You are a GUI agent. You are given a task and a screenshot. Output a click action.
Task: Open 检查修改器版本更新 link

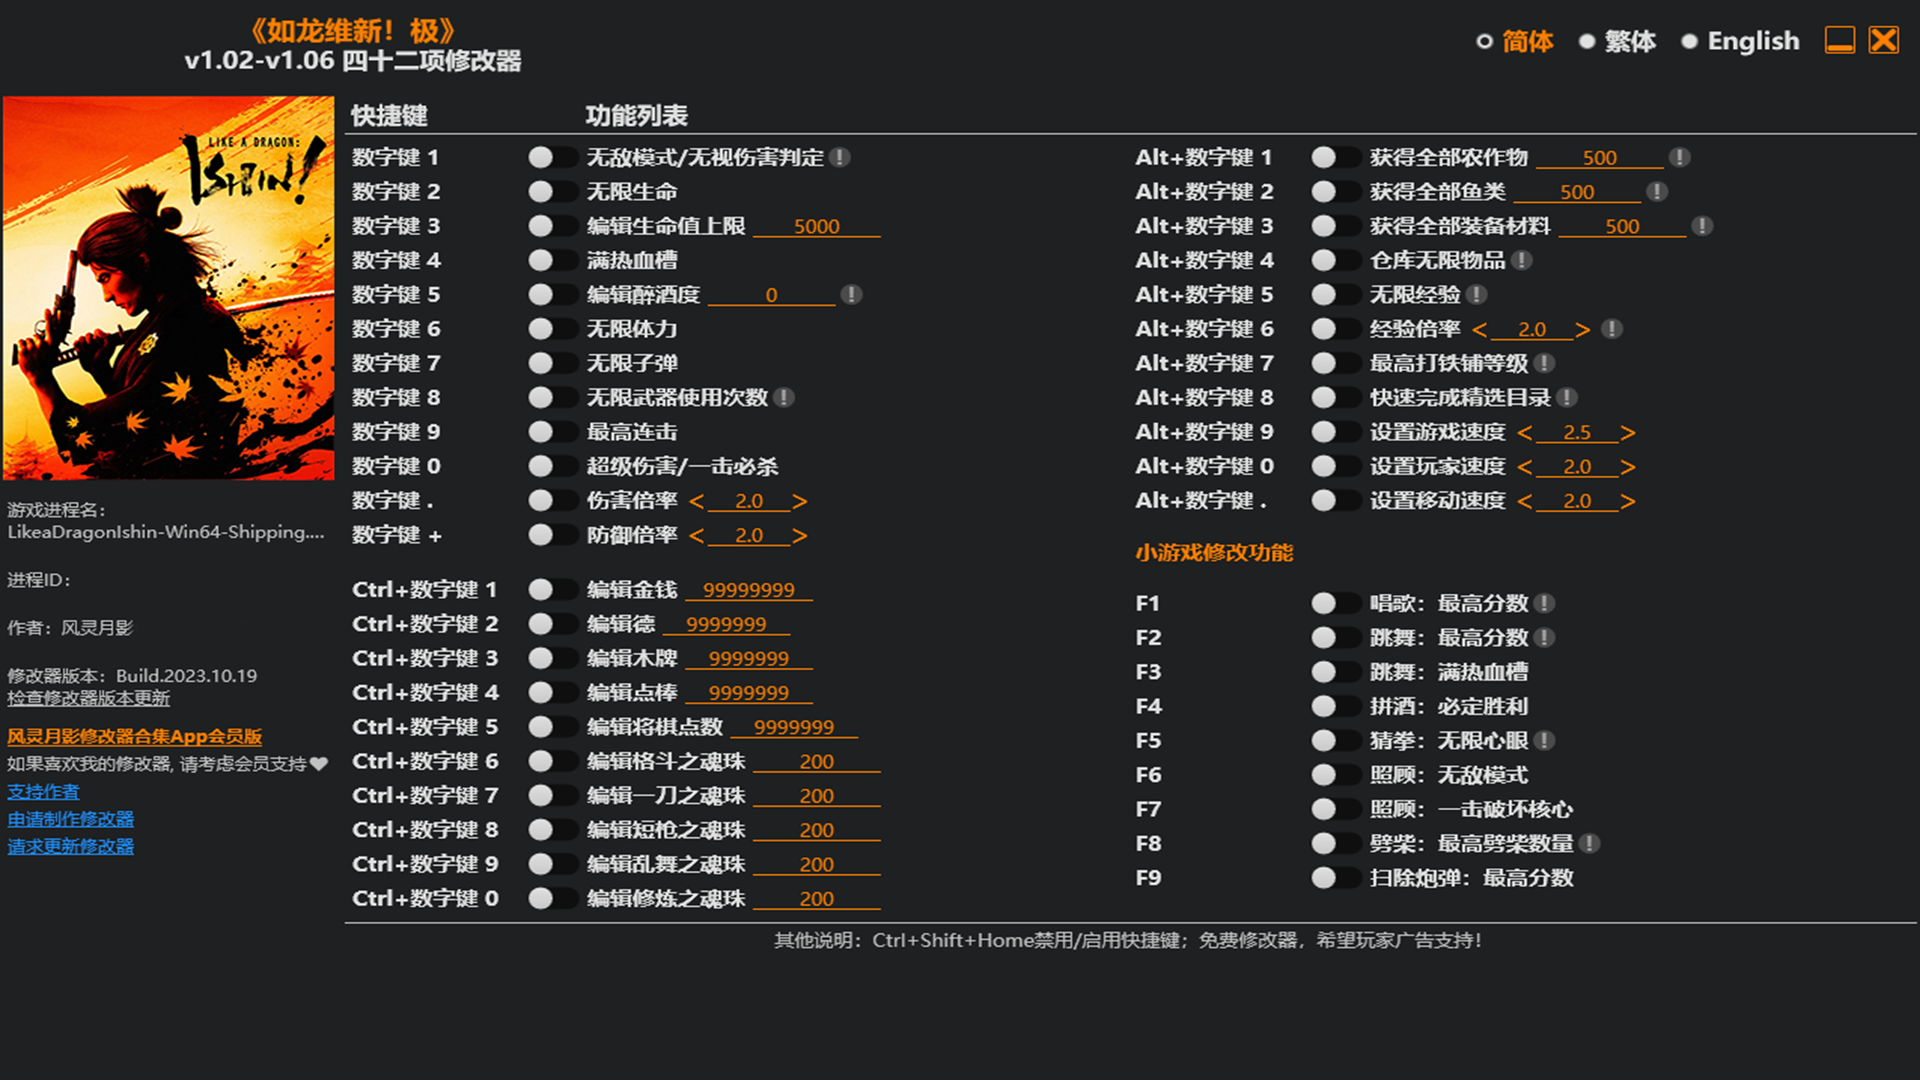point(88,698)
